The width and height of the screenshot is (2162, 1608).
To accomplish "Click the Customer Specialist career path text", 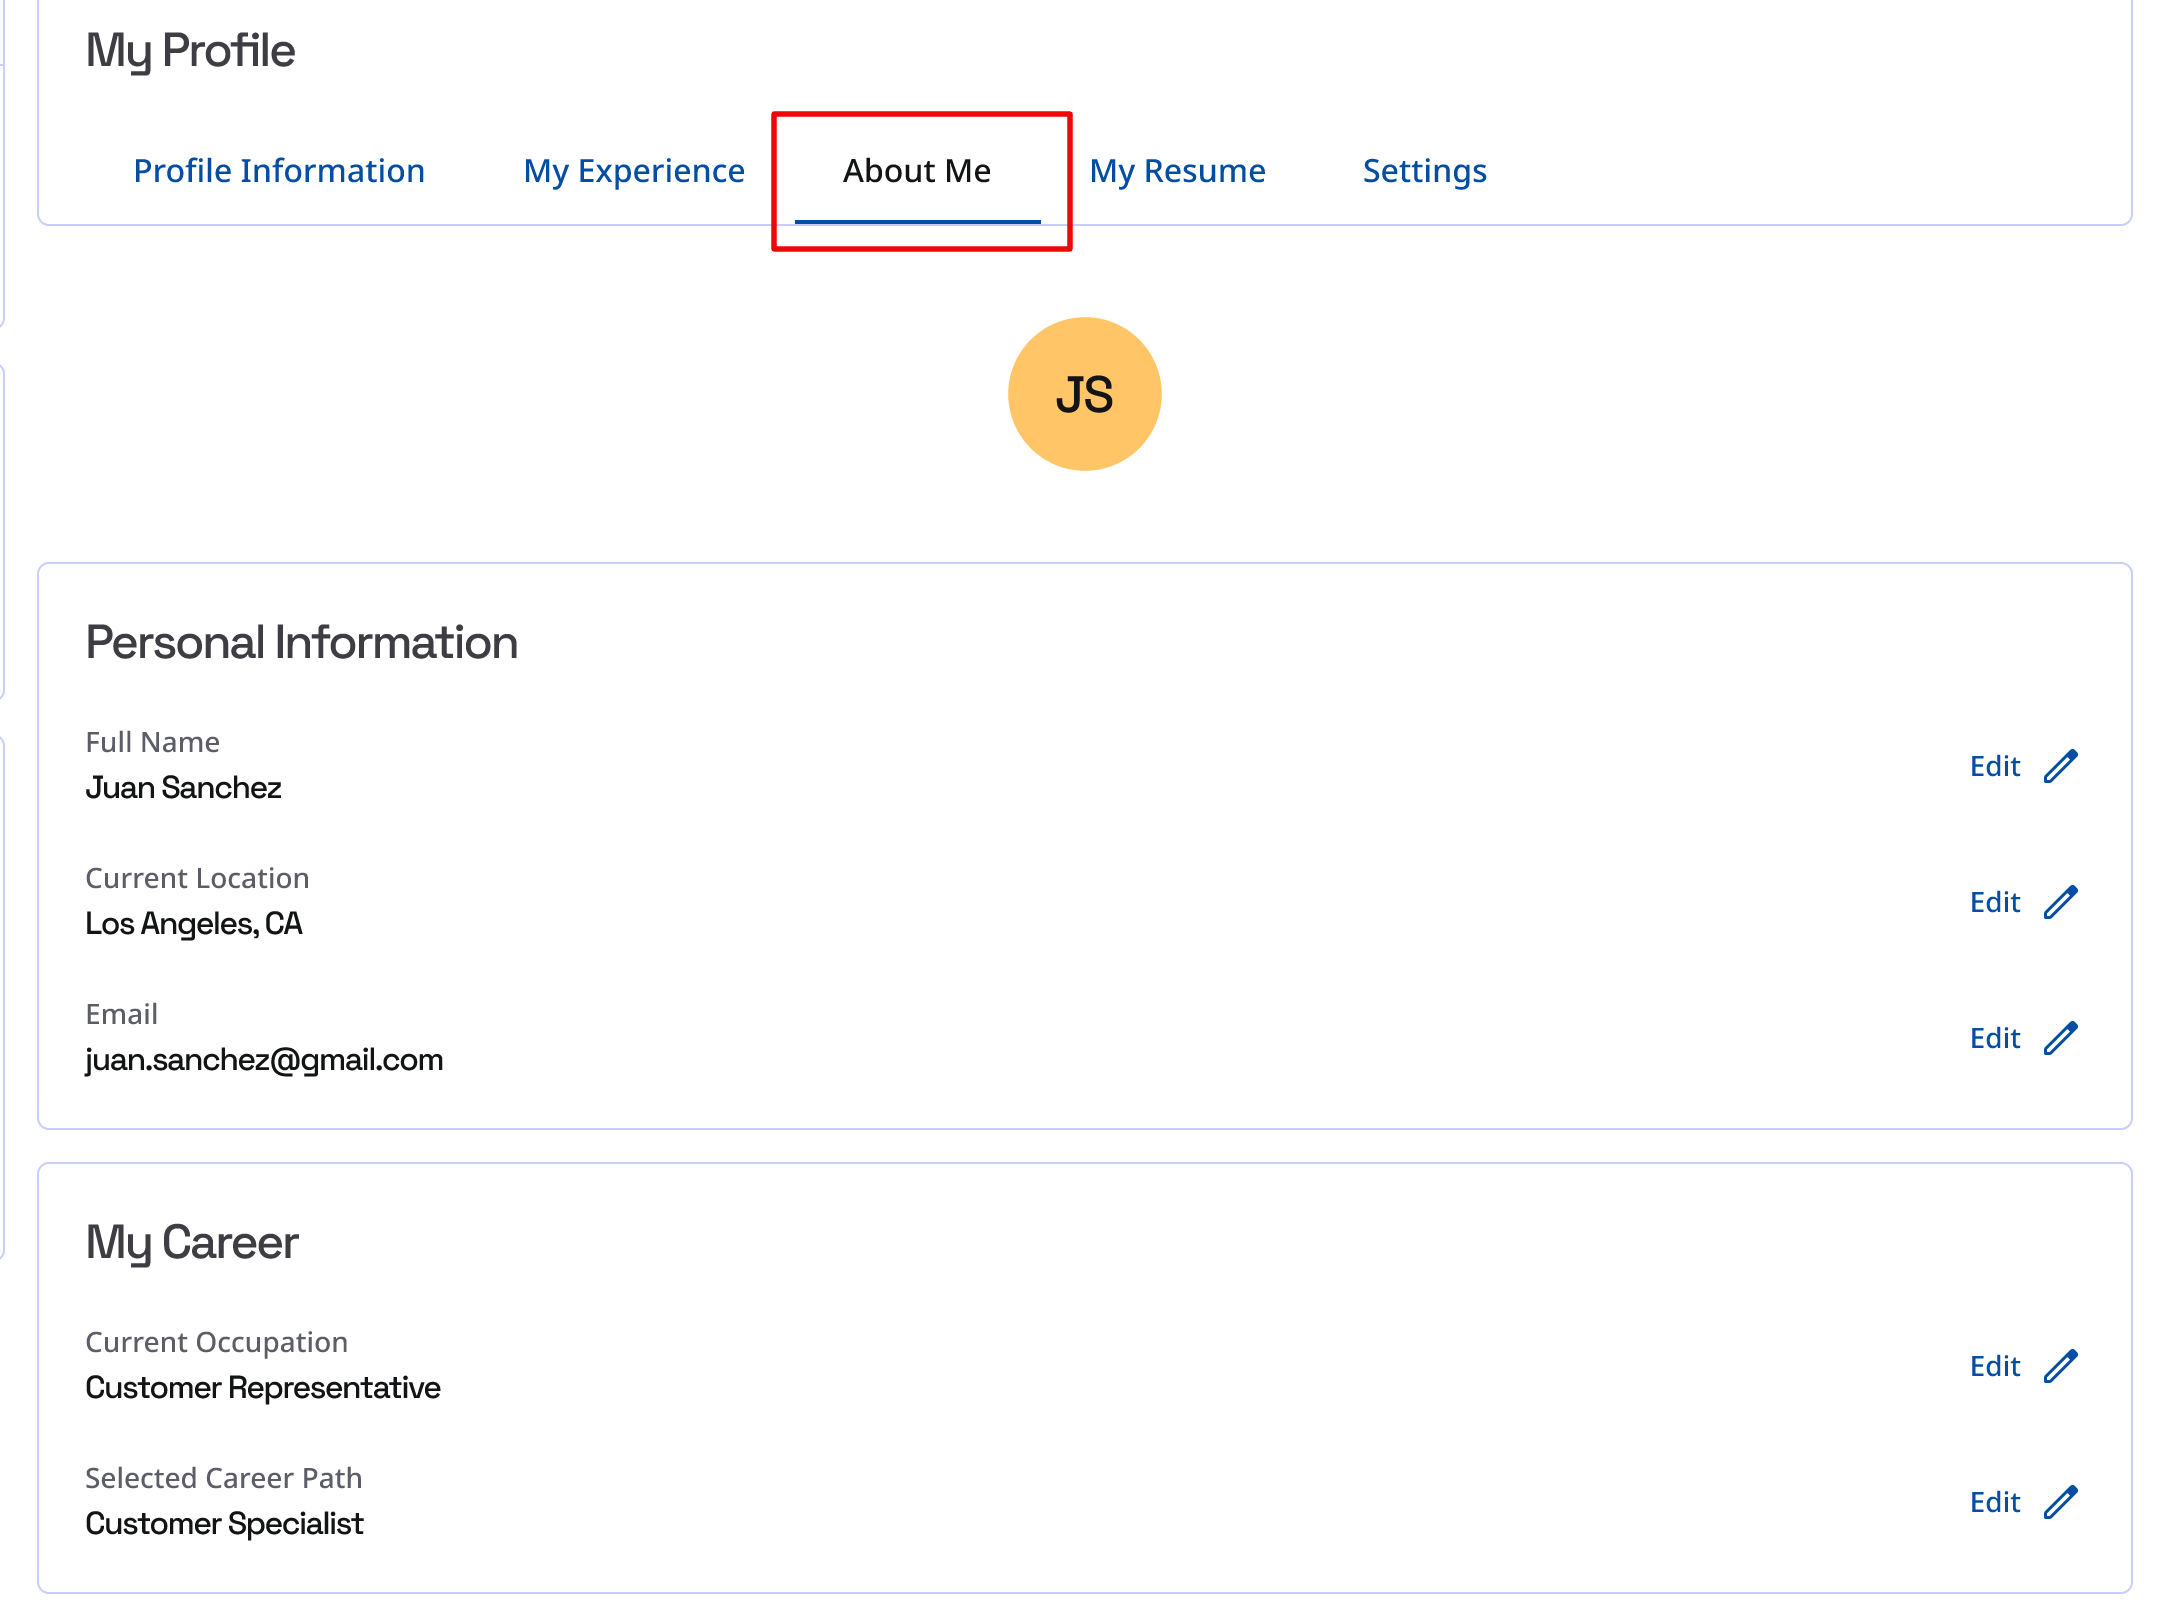I will (224, 1524).
